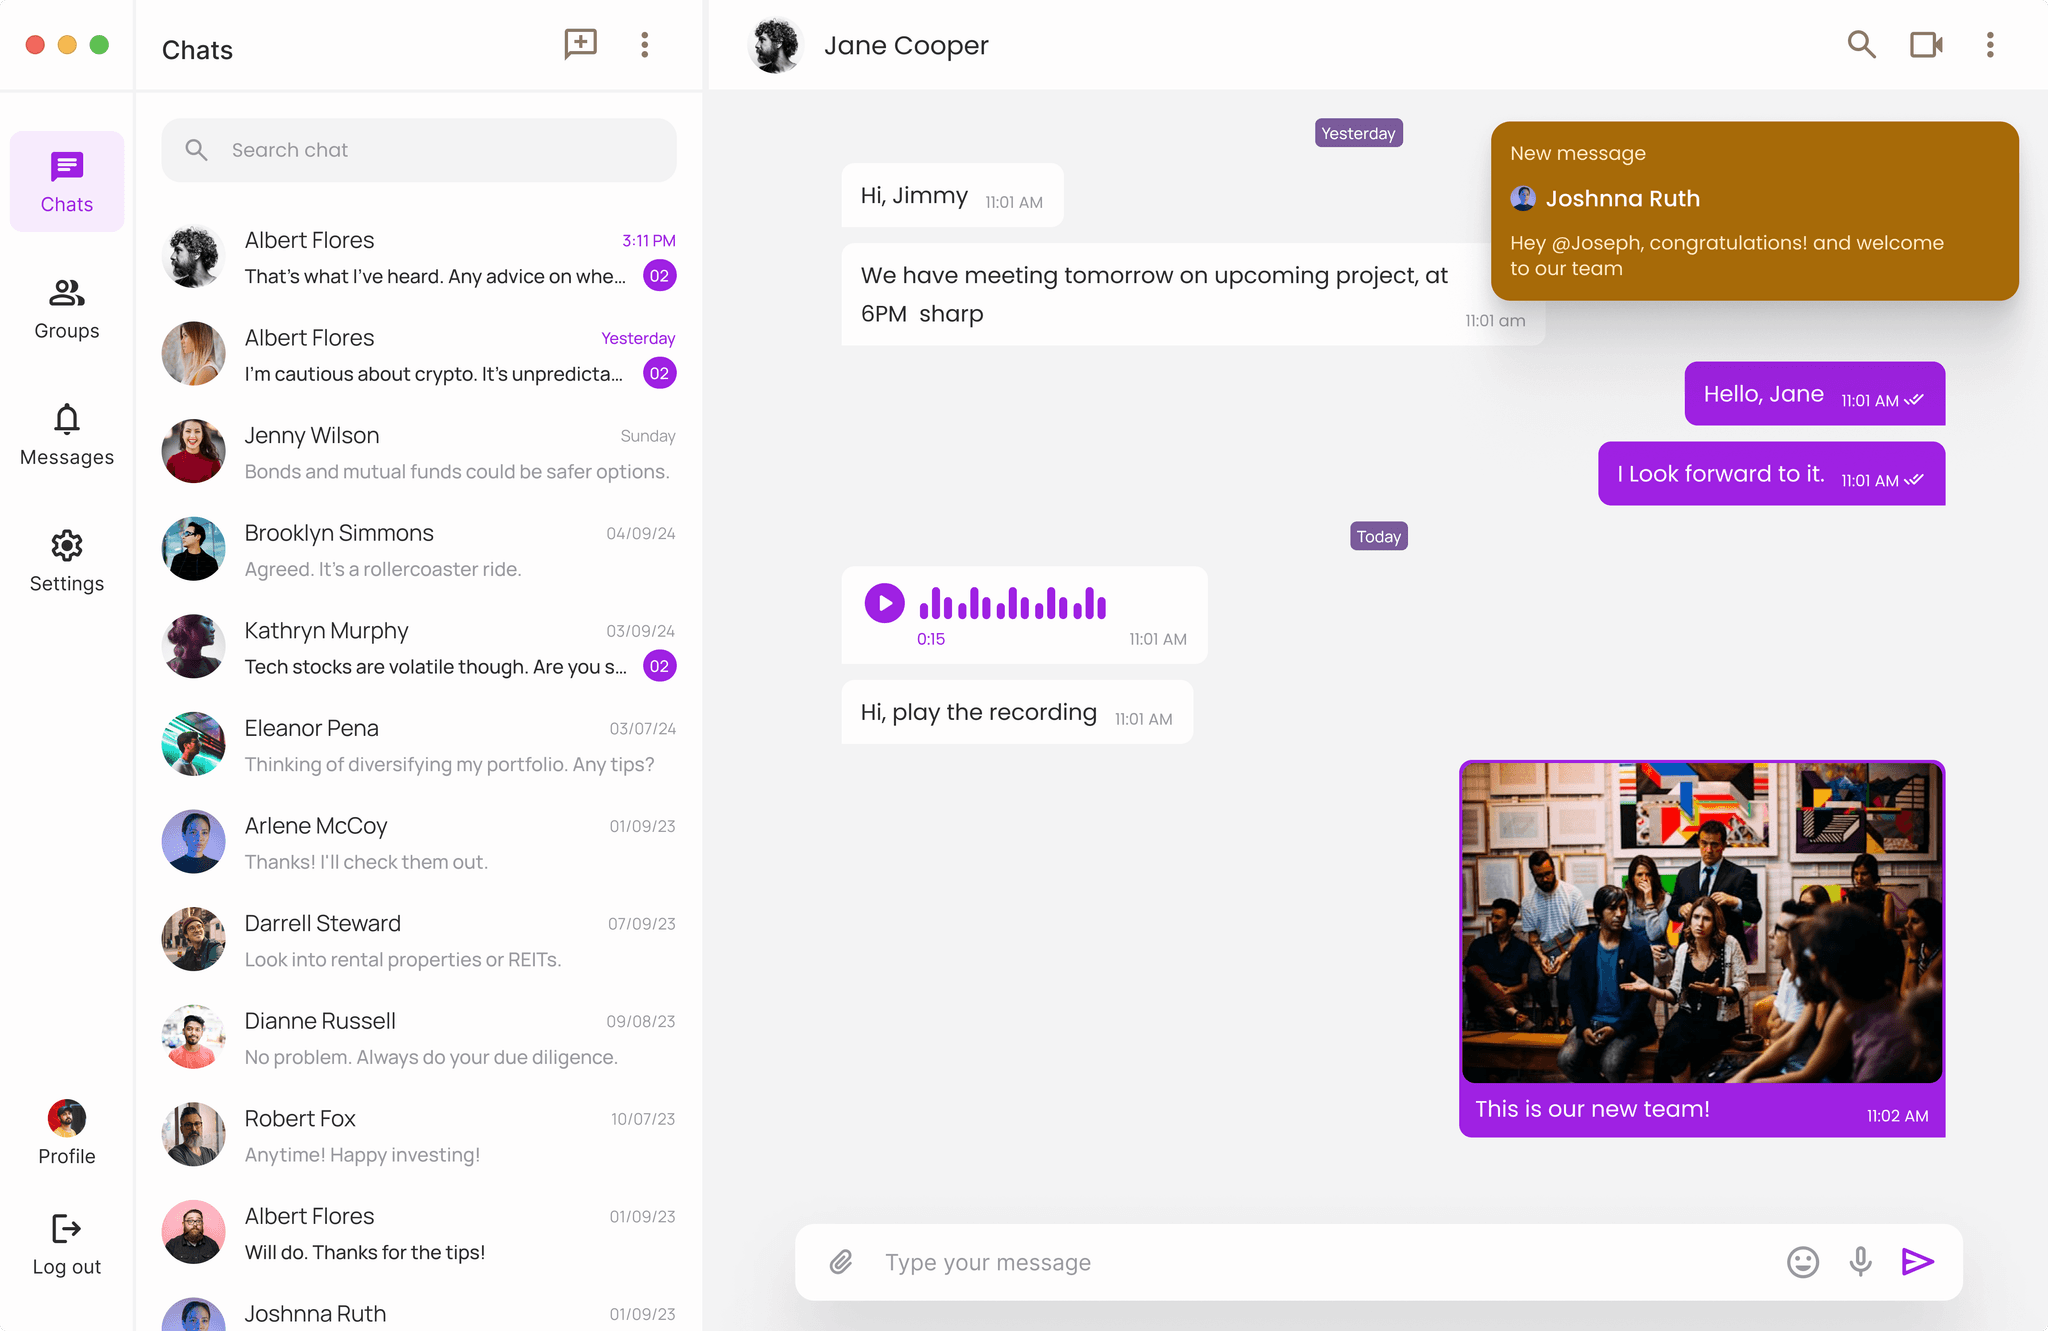Switch to the Groups tab
The image size is (2048, 1331).
coord(67,308)
